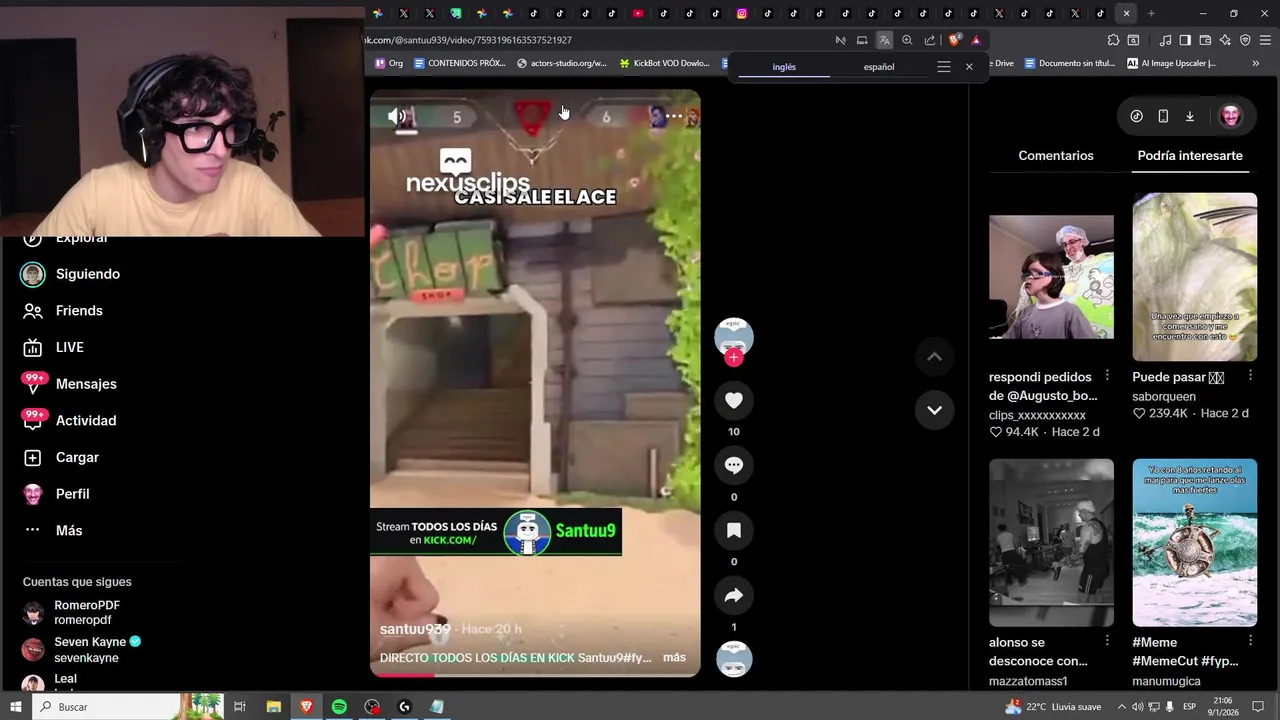
Task: Click the phone app icon at top right
Action: pos(1163,116)
